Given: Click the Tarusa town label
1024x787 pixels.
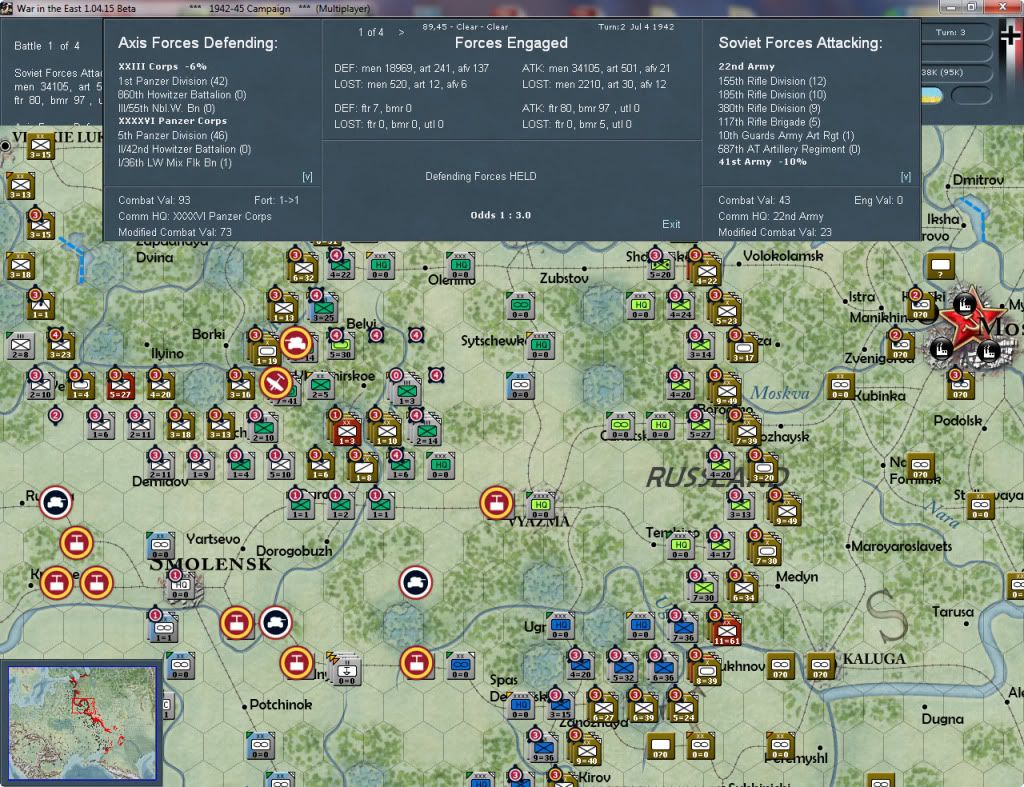Looking at the screenshot, I should coord(953,612).
